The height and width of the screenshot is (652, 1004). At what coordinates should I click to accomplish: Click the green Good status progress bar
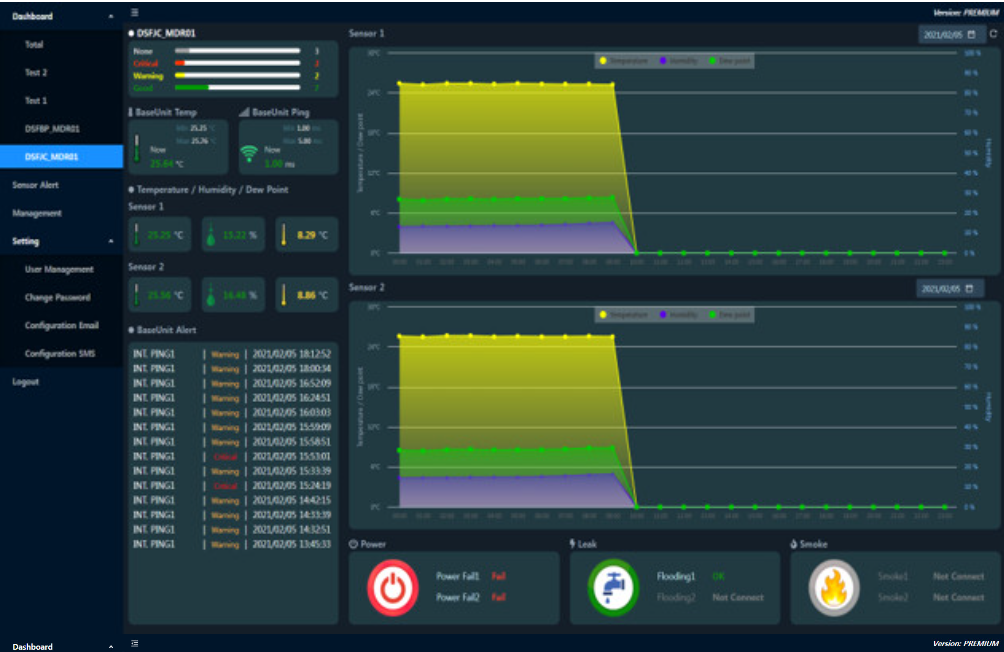click(236, 88)
